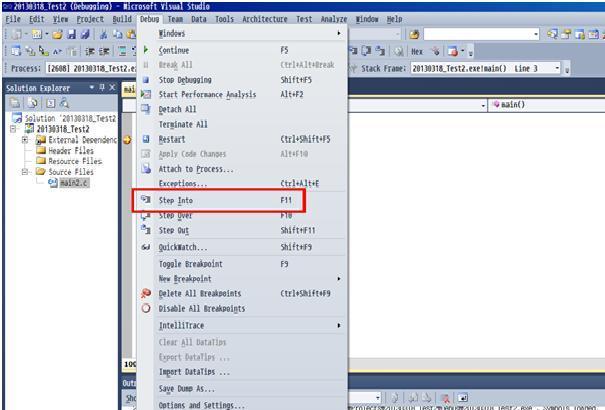Open the File menu
The width and height of the screenshot is (605, 410).
(x=13, y=19)
